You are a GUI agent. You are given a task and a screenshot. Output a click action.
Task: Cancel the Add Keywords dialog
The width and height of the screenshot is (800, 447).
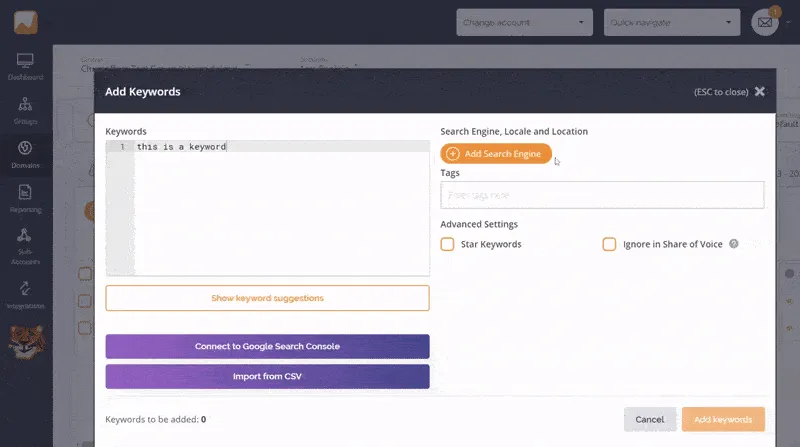point(649,419)
